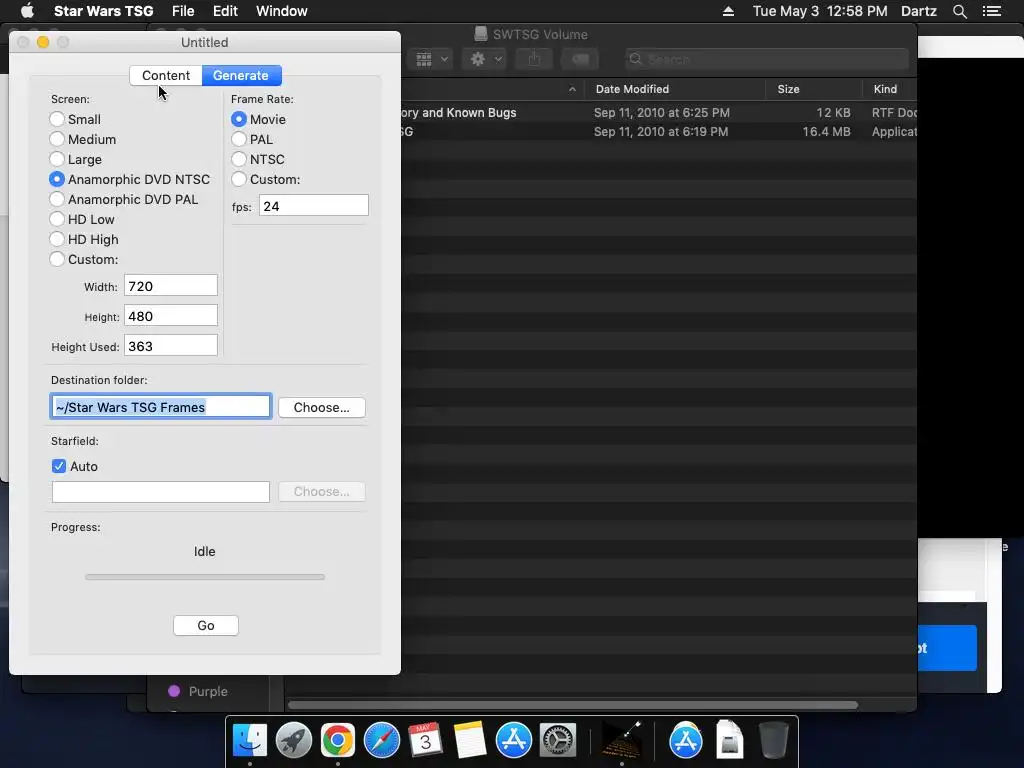Open the Window menu
The height and width of the screenshot is (768, 1024).
click(281, 11)
